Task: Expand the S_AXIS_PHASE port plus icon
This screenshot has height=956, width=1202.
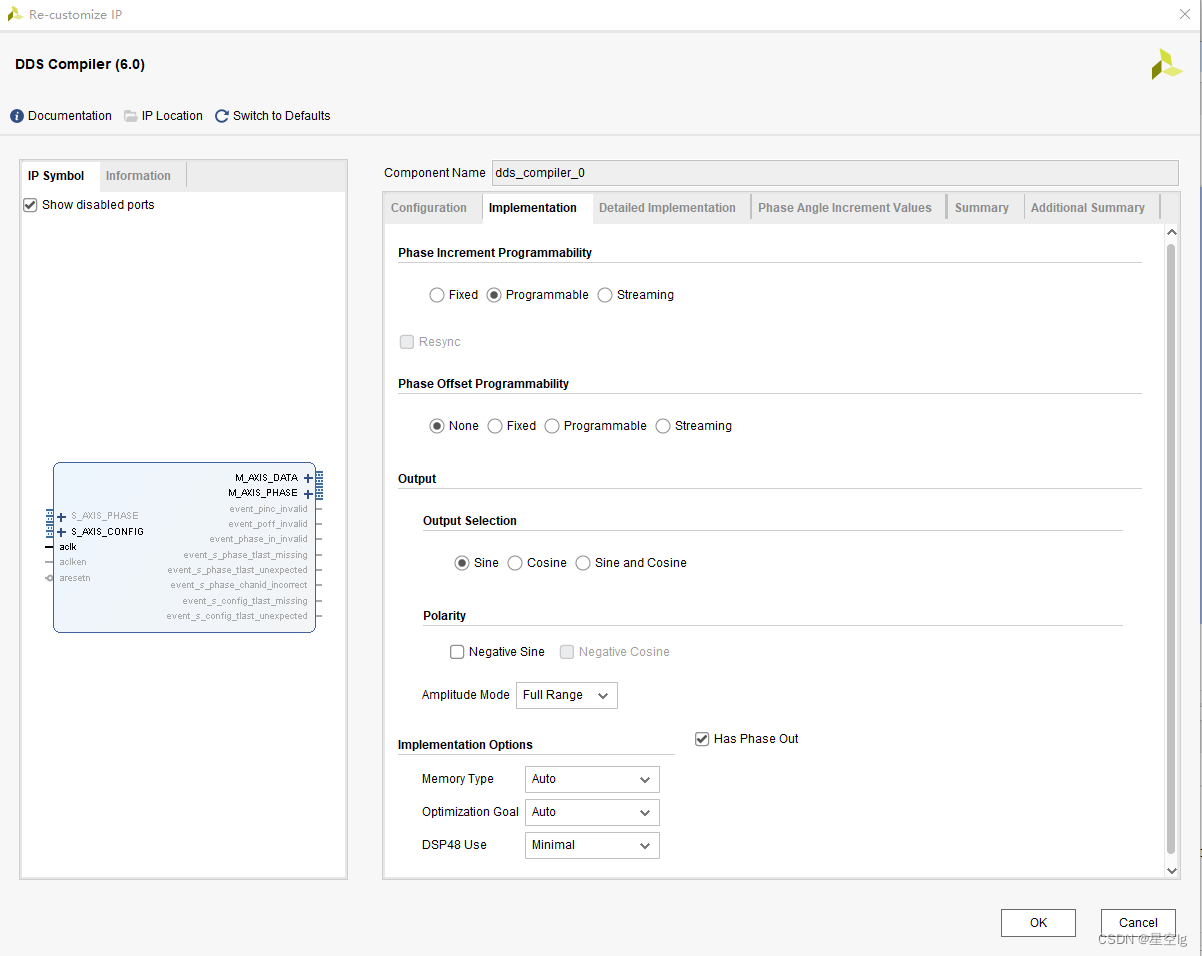Action: point(61,517)
